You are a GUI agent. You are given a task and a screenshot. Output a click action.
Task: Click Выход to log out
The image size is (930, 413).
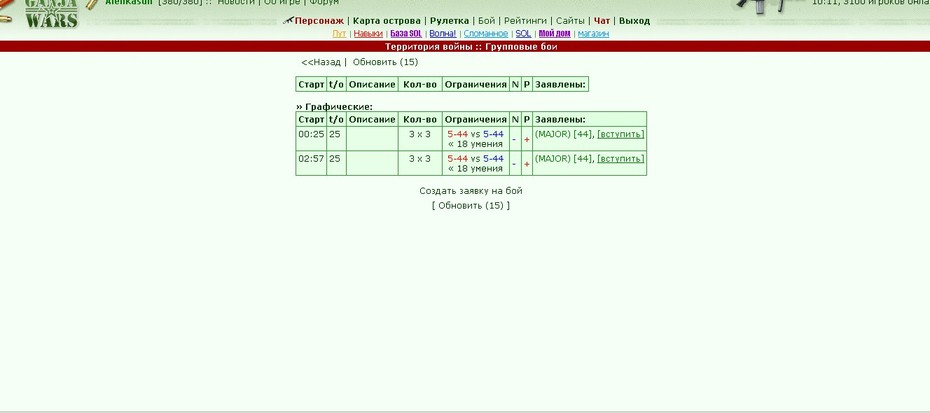coord(635,21)
